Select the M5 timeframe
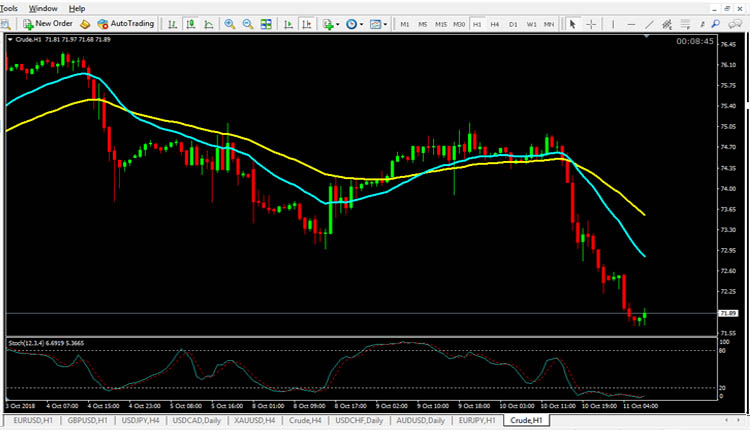The width and height of the screenshot is (750, 430). point(422,24)
